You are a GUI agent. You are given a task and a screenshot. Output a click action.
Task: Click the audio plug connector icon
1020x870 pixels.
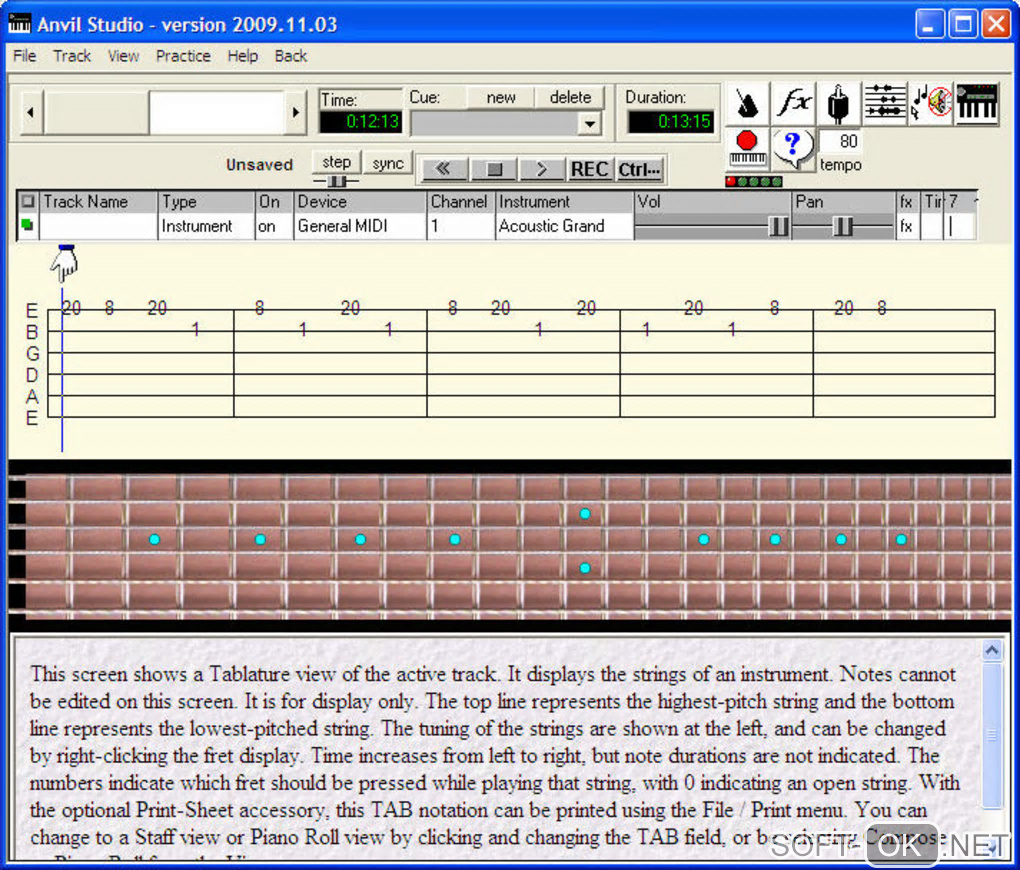point(839,103)
